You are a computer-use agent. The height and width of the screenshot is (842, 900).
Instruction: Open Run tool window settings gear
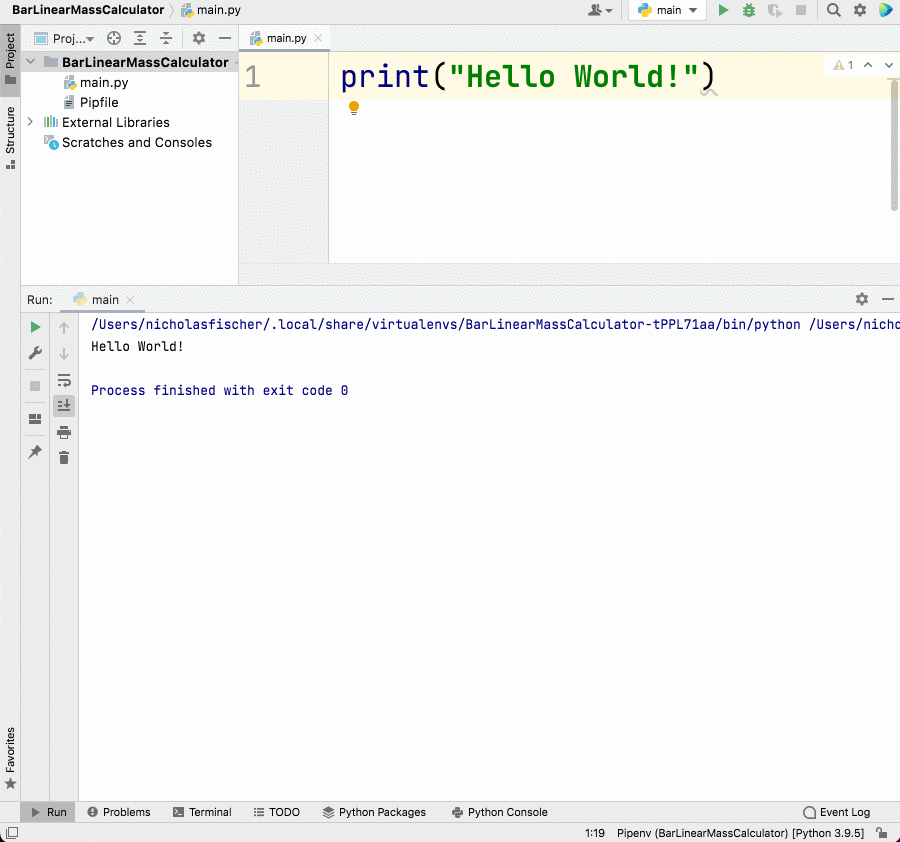point(861,299)
